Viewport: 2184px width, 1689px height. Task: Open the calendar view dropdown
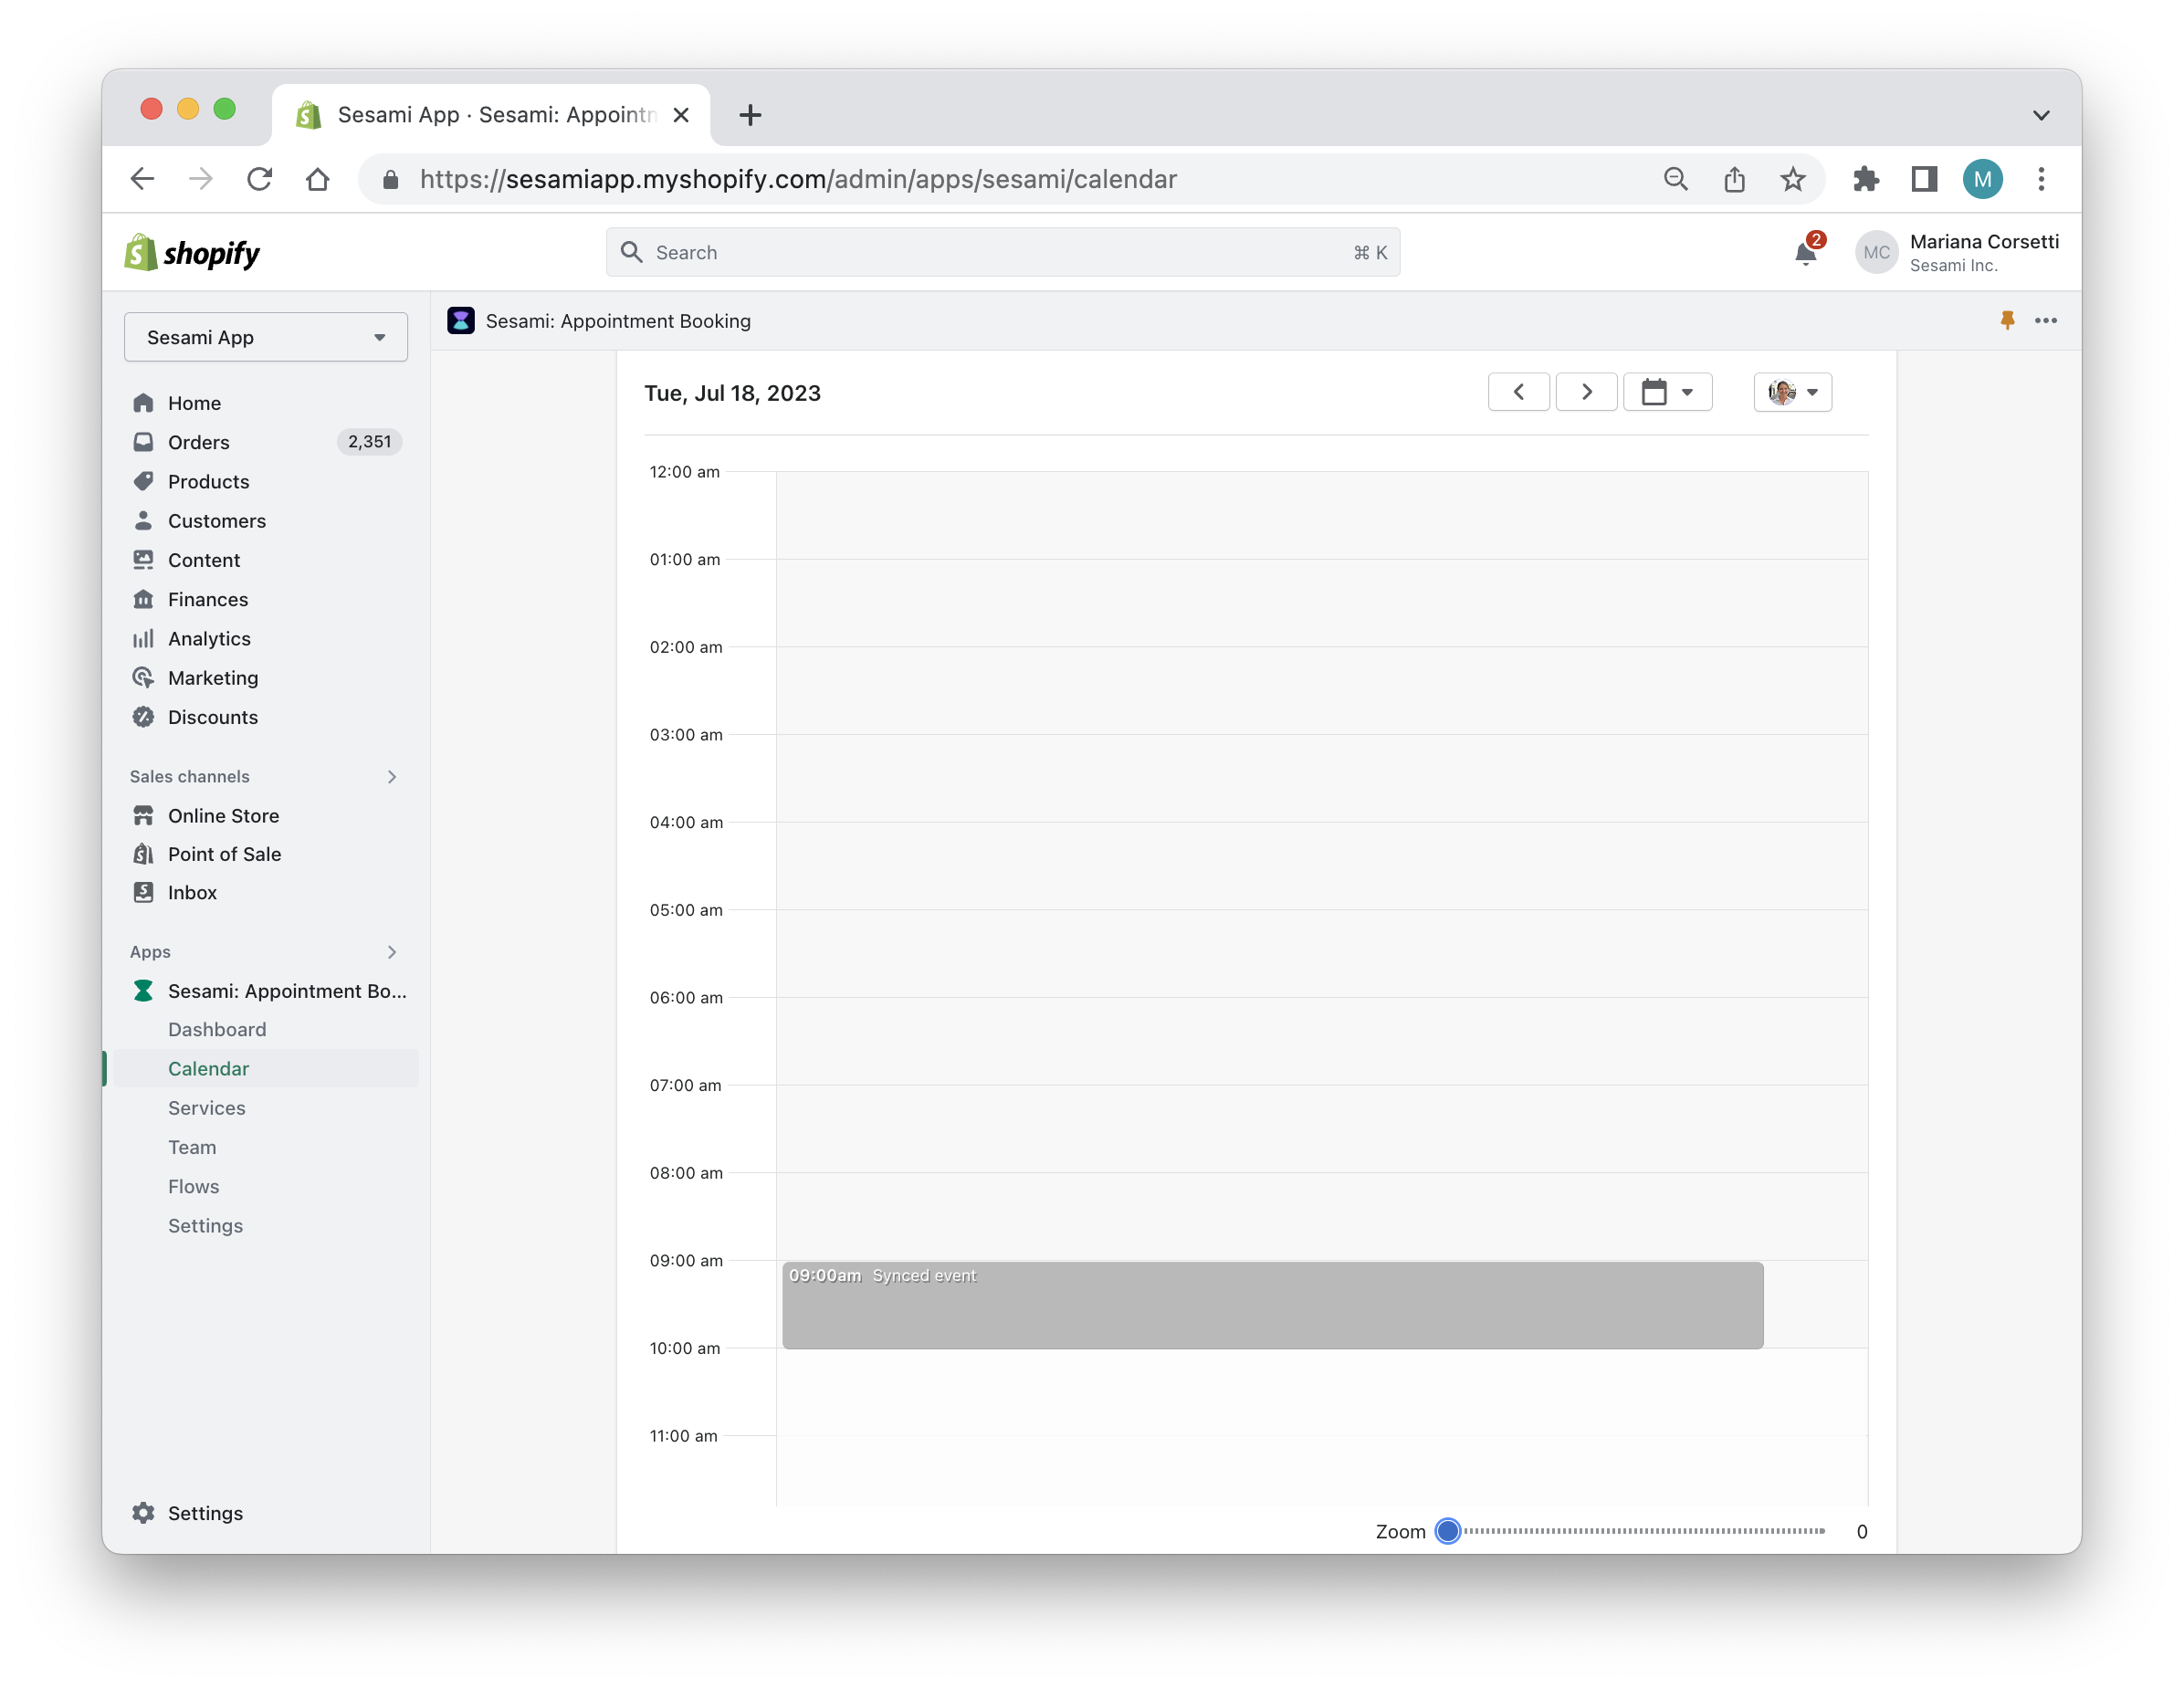point(1667,392)
